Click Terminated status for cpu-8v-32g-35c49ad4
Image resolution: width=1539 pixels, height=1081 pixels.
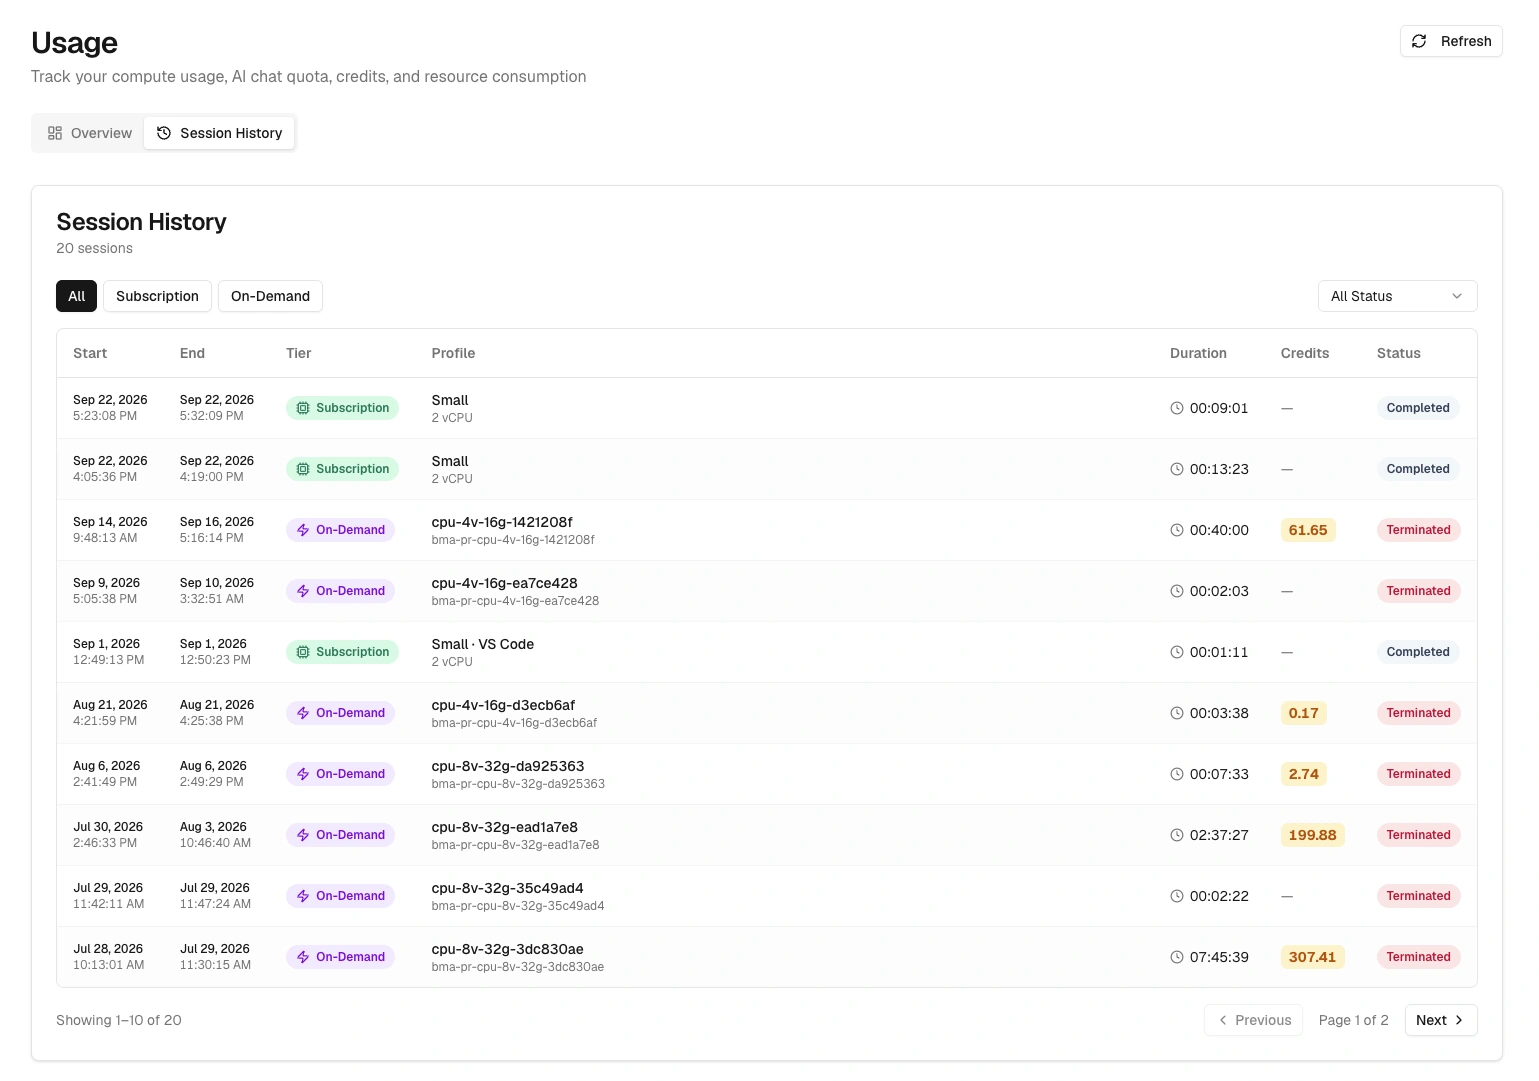(x=1418, y=896)
